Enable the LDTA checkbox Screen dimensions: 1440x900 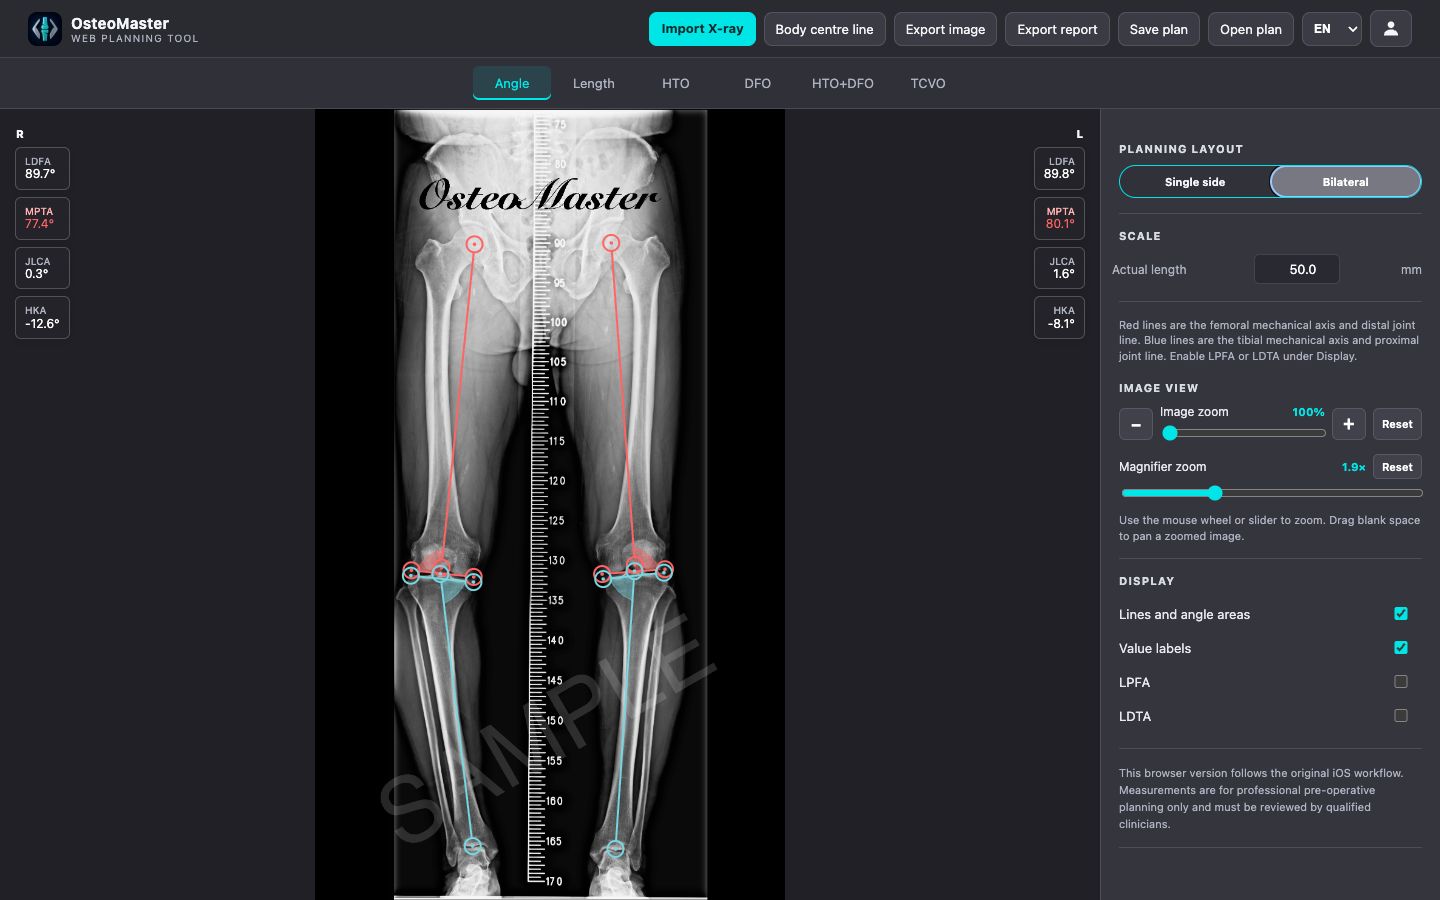[1400, 716]
